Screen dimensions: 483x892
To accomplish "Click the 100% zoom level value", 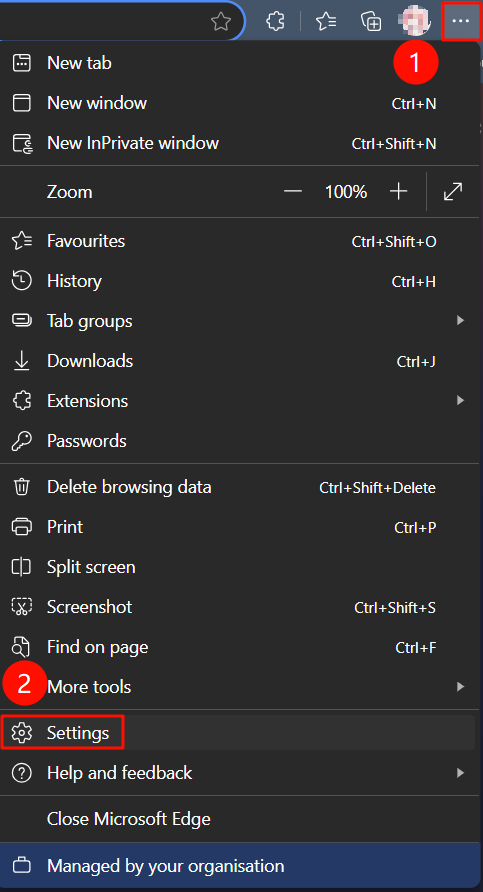I will (x=346, y=192).
